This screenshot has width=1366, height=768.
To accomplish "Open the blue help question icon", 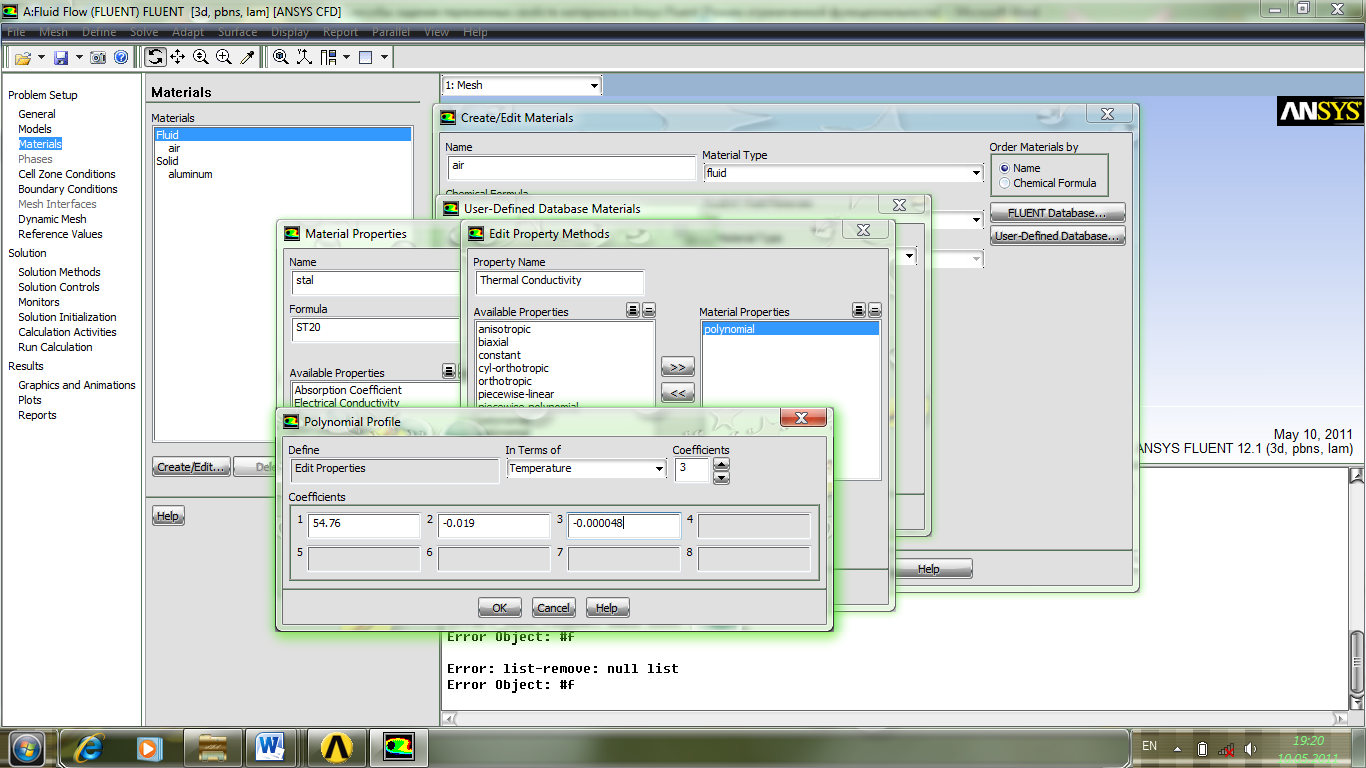I will click(121, 58).
